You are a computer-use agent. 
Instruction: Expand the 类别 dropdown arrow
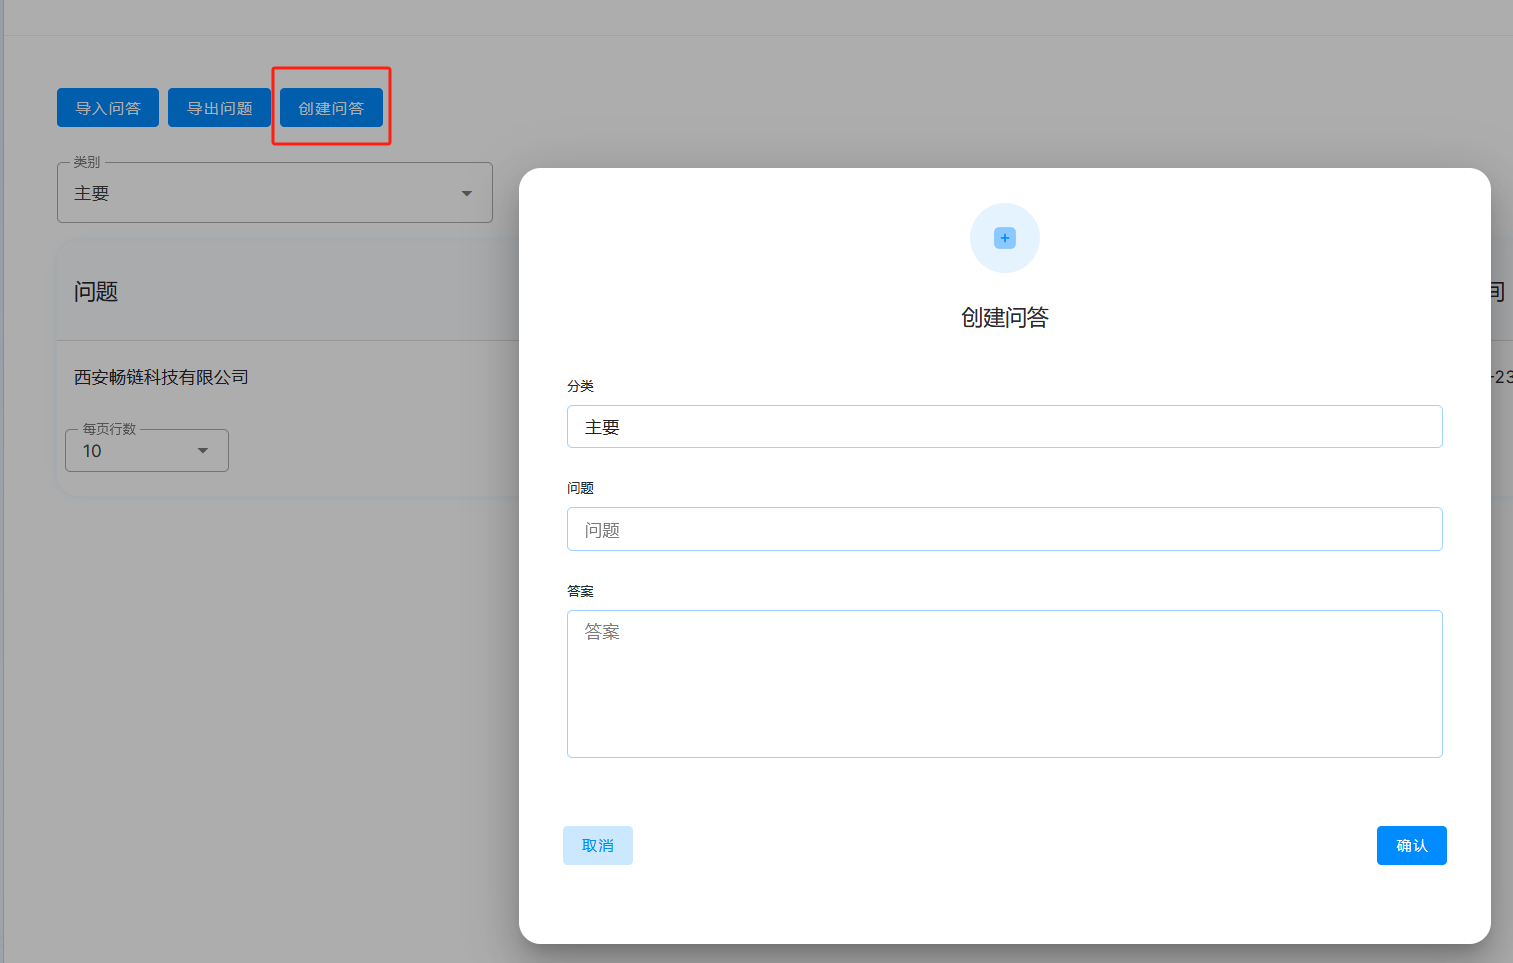point(466,193)
